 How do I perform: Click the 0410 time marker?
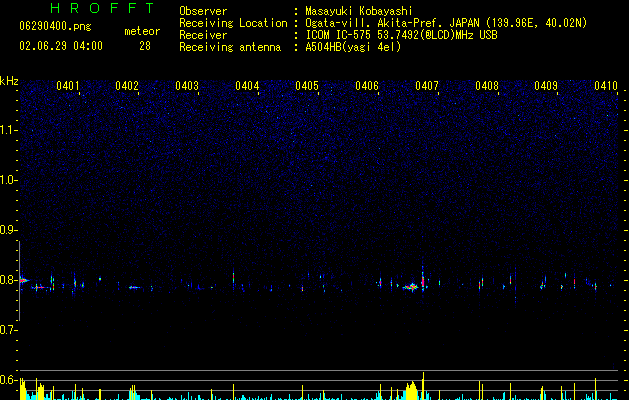tap(606, 86)
